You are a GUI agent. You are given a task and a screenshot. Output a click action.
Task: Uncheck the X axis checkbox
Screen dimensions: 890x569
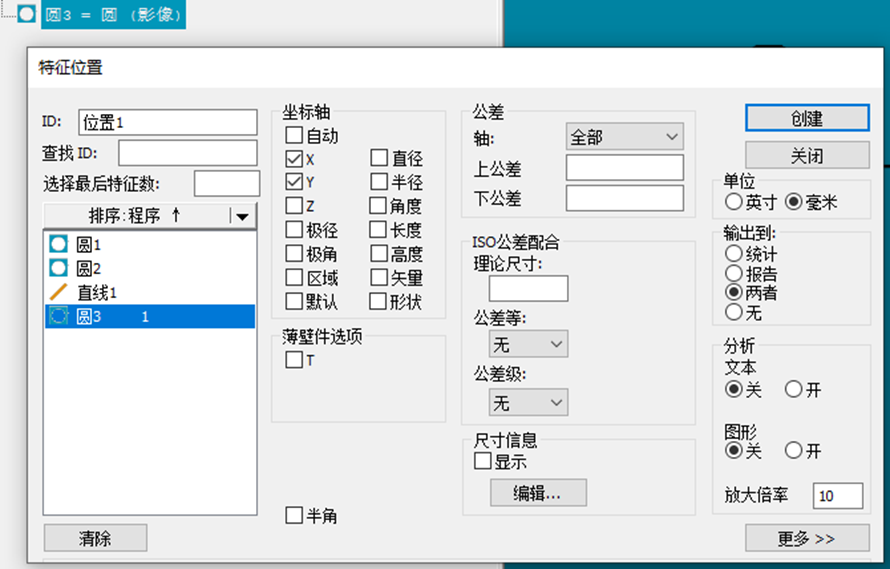tap(294, 158)
